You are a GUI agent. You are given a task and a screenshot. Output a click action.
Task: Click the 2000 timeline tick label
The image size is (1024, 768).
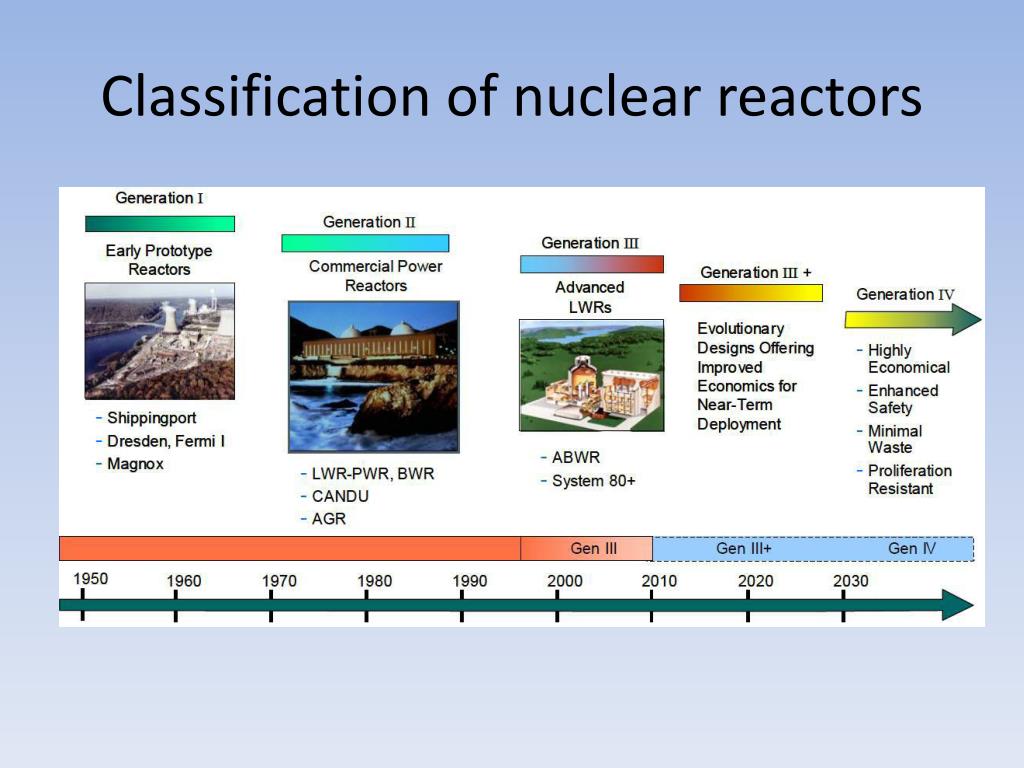565,581
